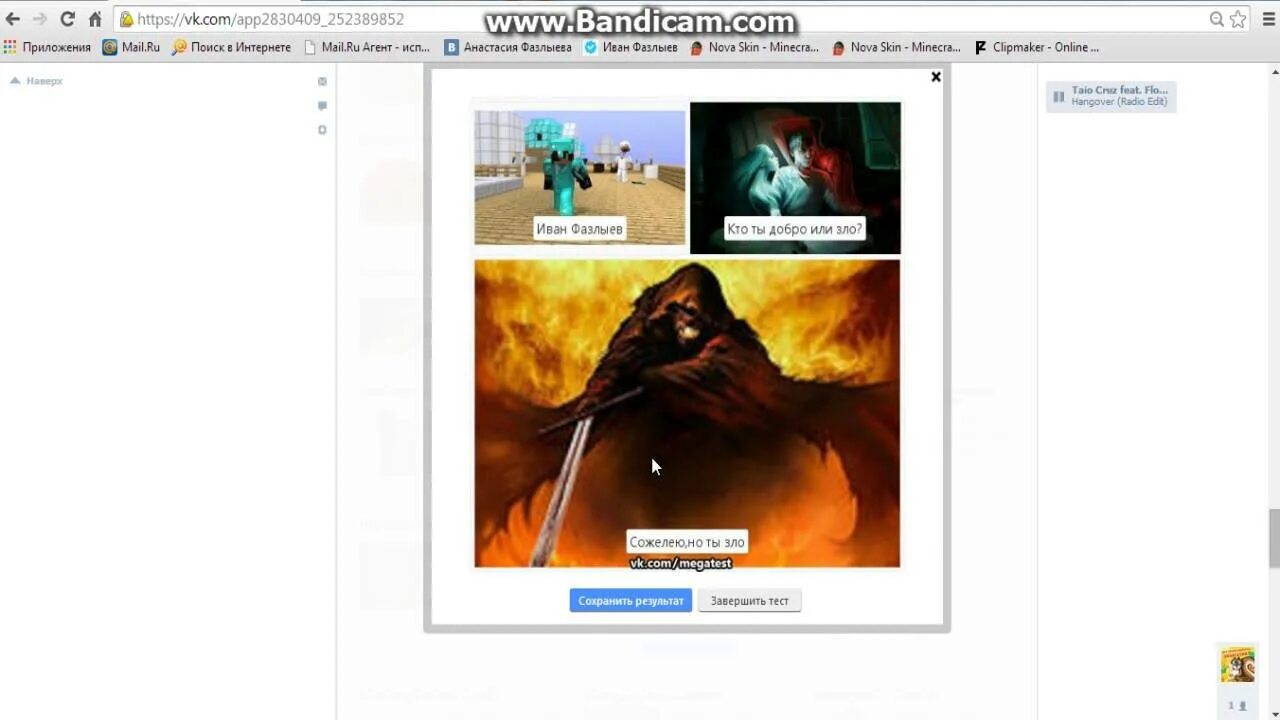Go back with the browser back arrow
1280x720 pixels.
tap(13, 19)
